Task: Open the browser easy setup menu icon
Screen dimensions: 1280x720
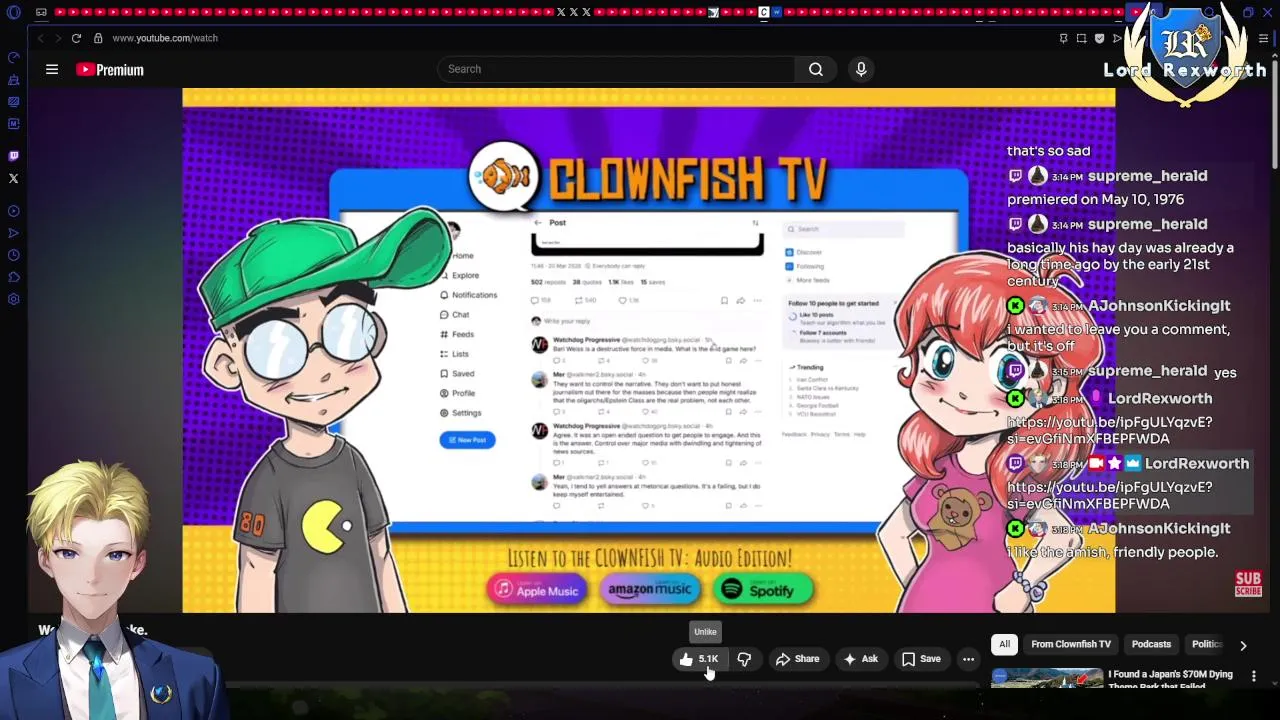Action: click(1264, 38)
